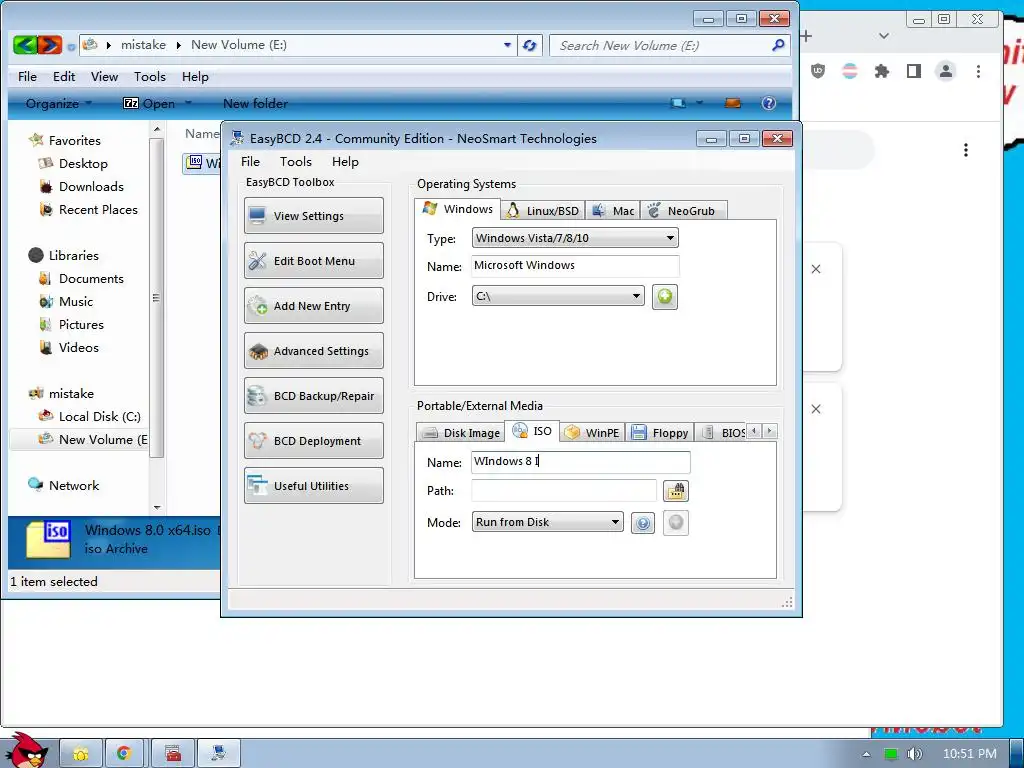
Task: Open EasyBCD File menu
Action: pos(250,161)
